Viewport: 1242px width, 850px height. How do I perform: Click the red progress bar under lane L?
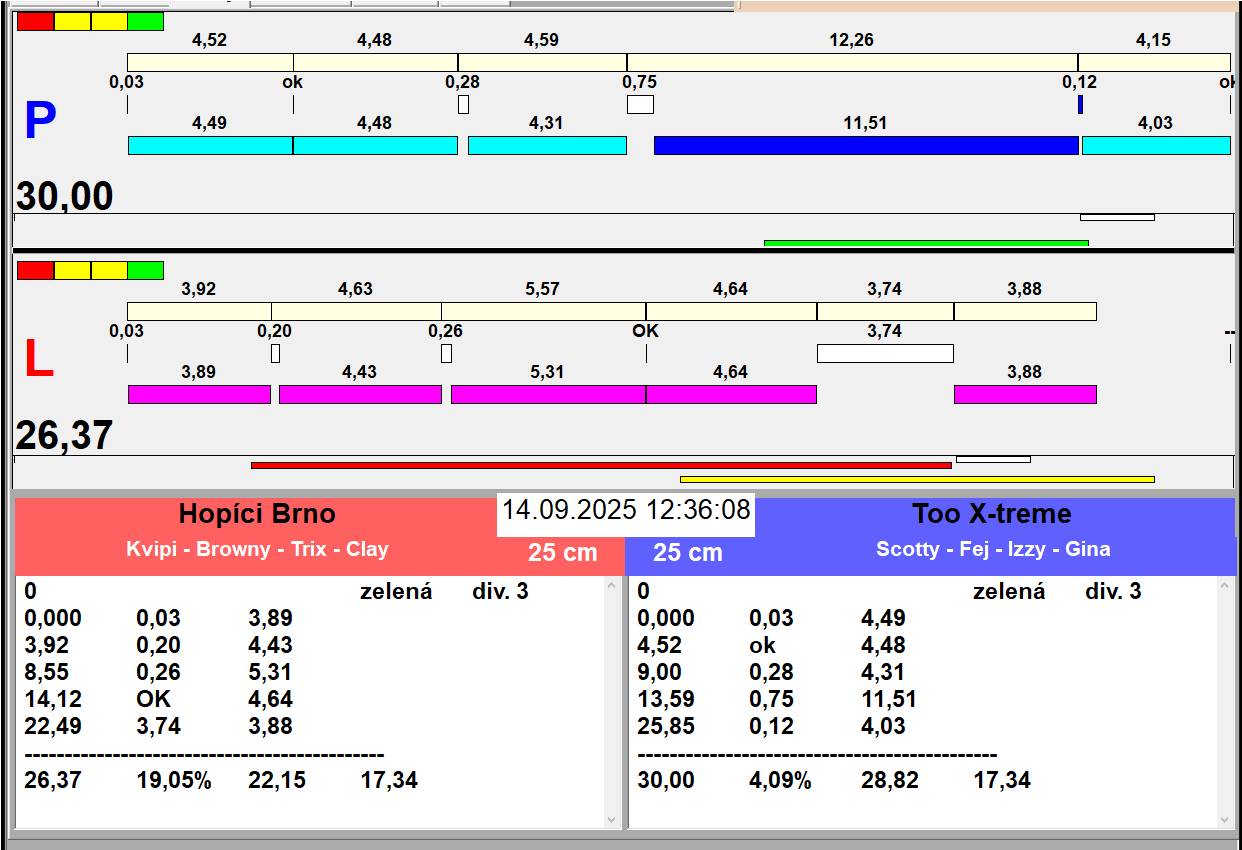click(x=601, y=465)
